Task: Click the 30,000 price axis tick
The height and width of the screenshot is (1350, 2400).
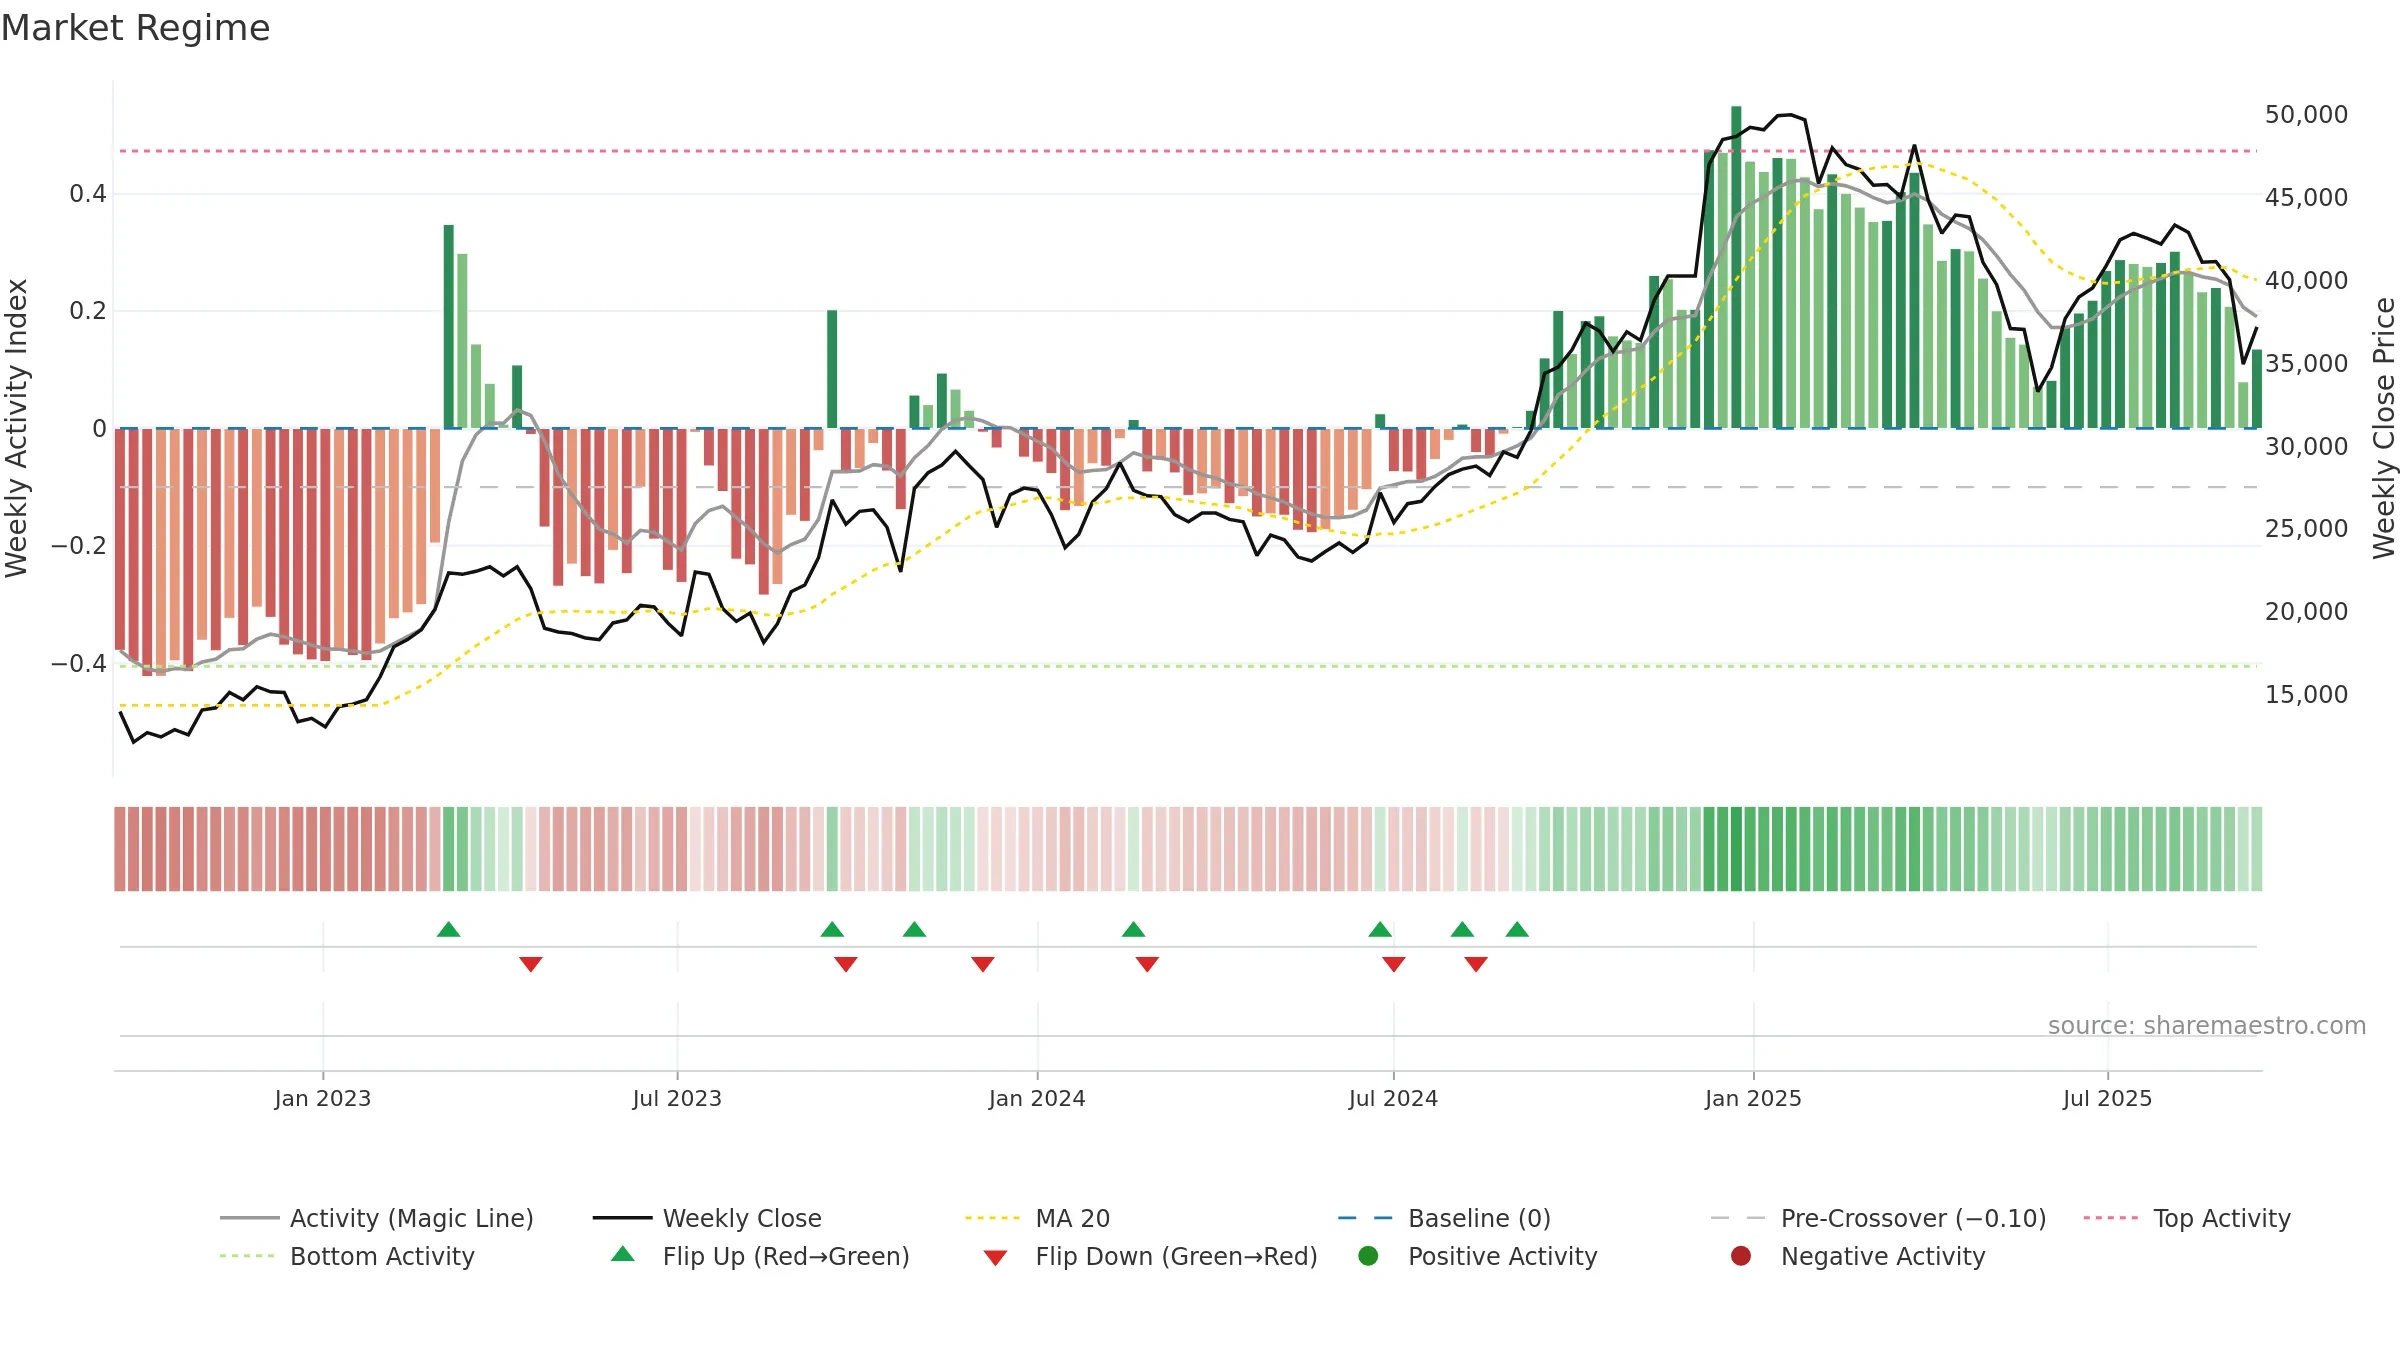Action: click(2306, 447)
